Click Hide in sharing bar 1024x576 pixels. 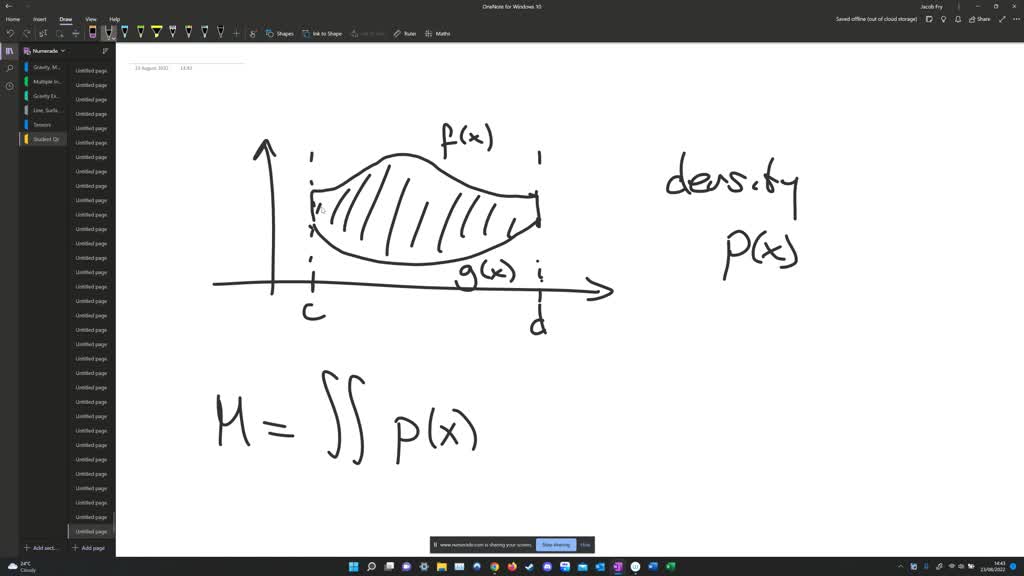(x=585, y=545)
